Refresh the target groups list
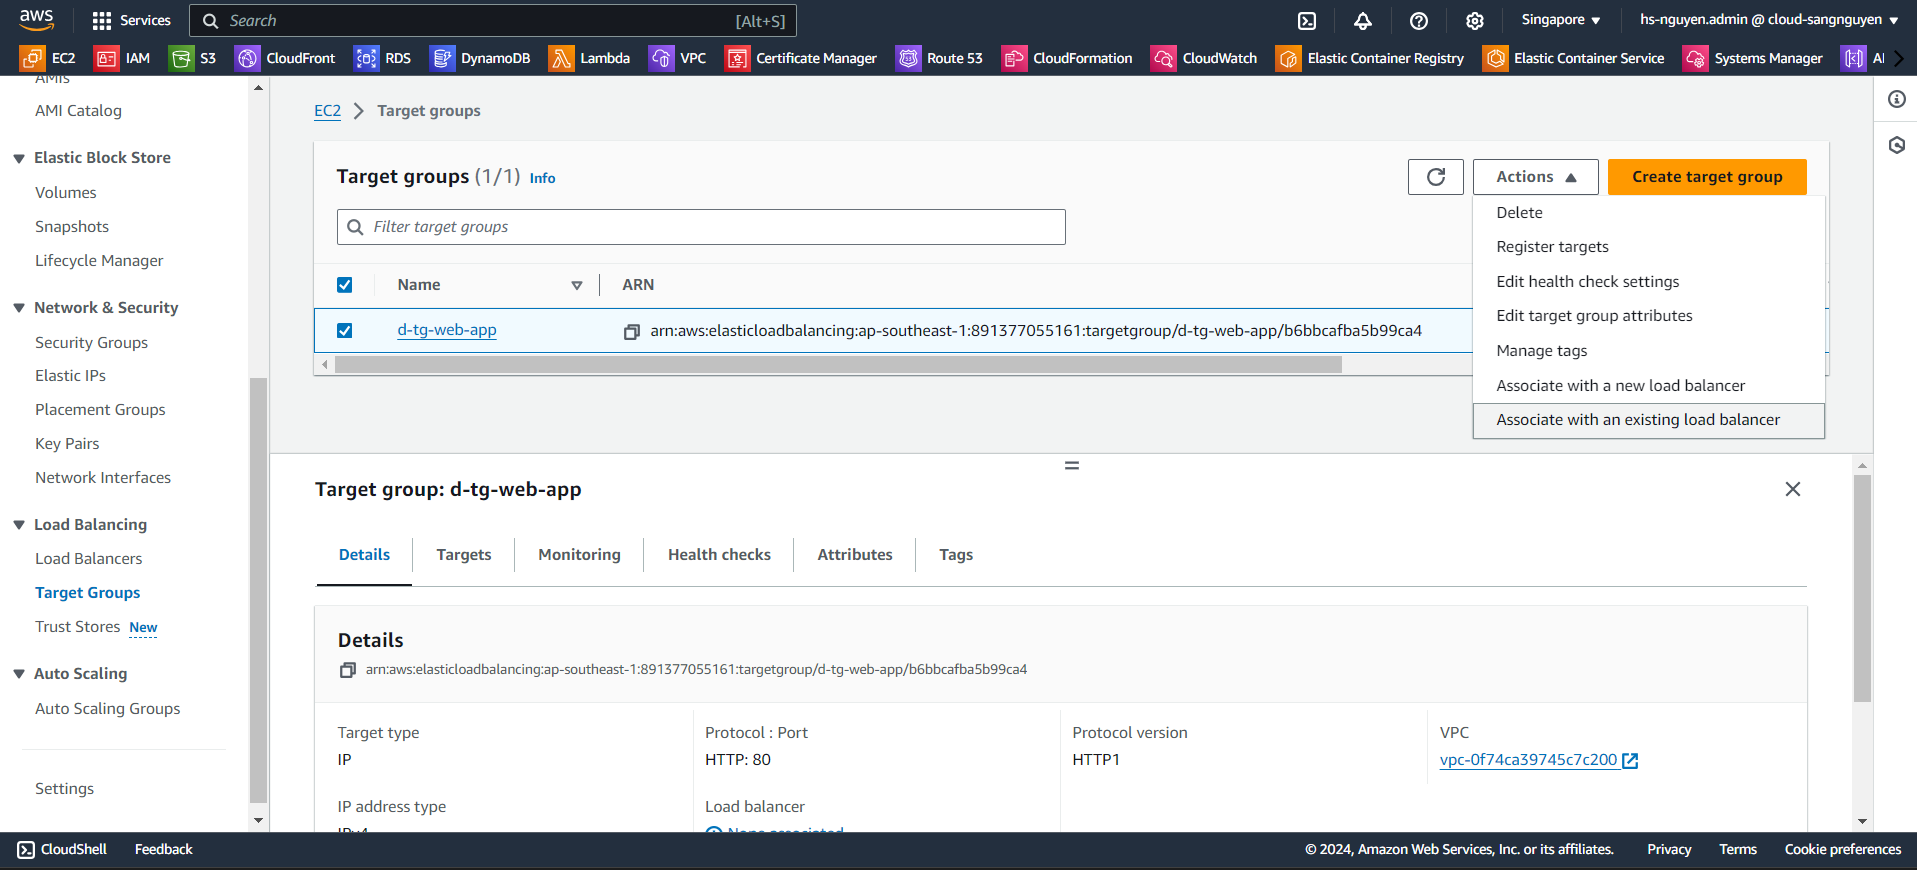1917x870 pixels. tap(1436, 177)
